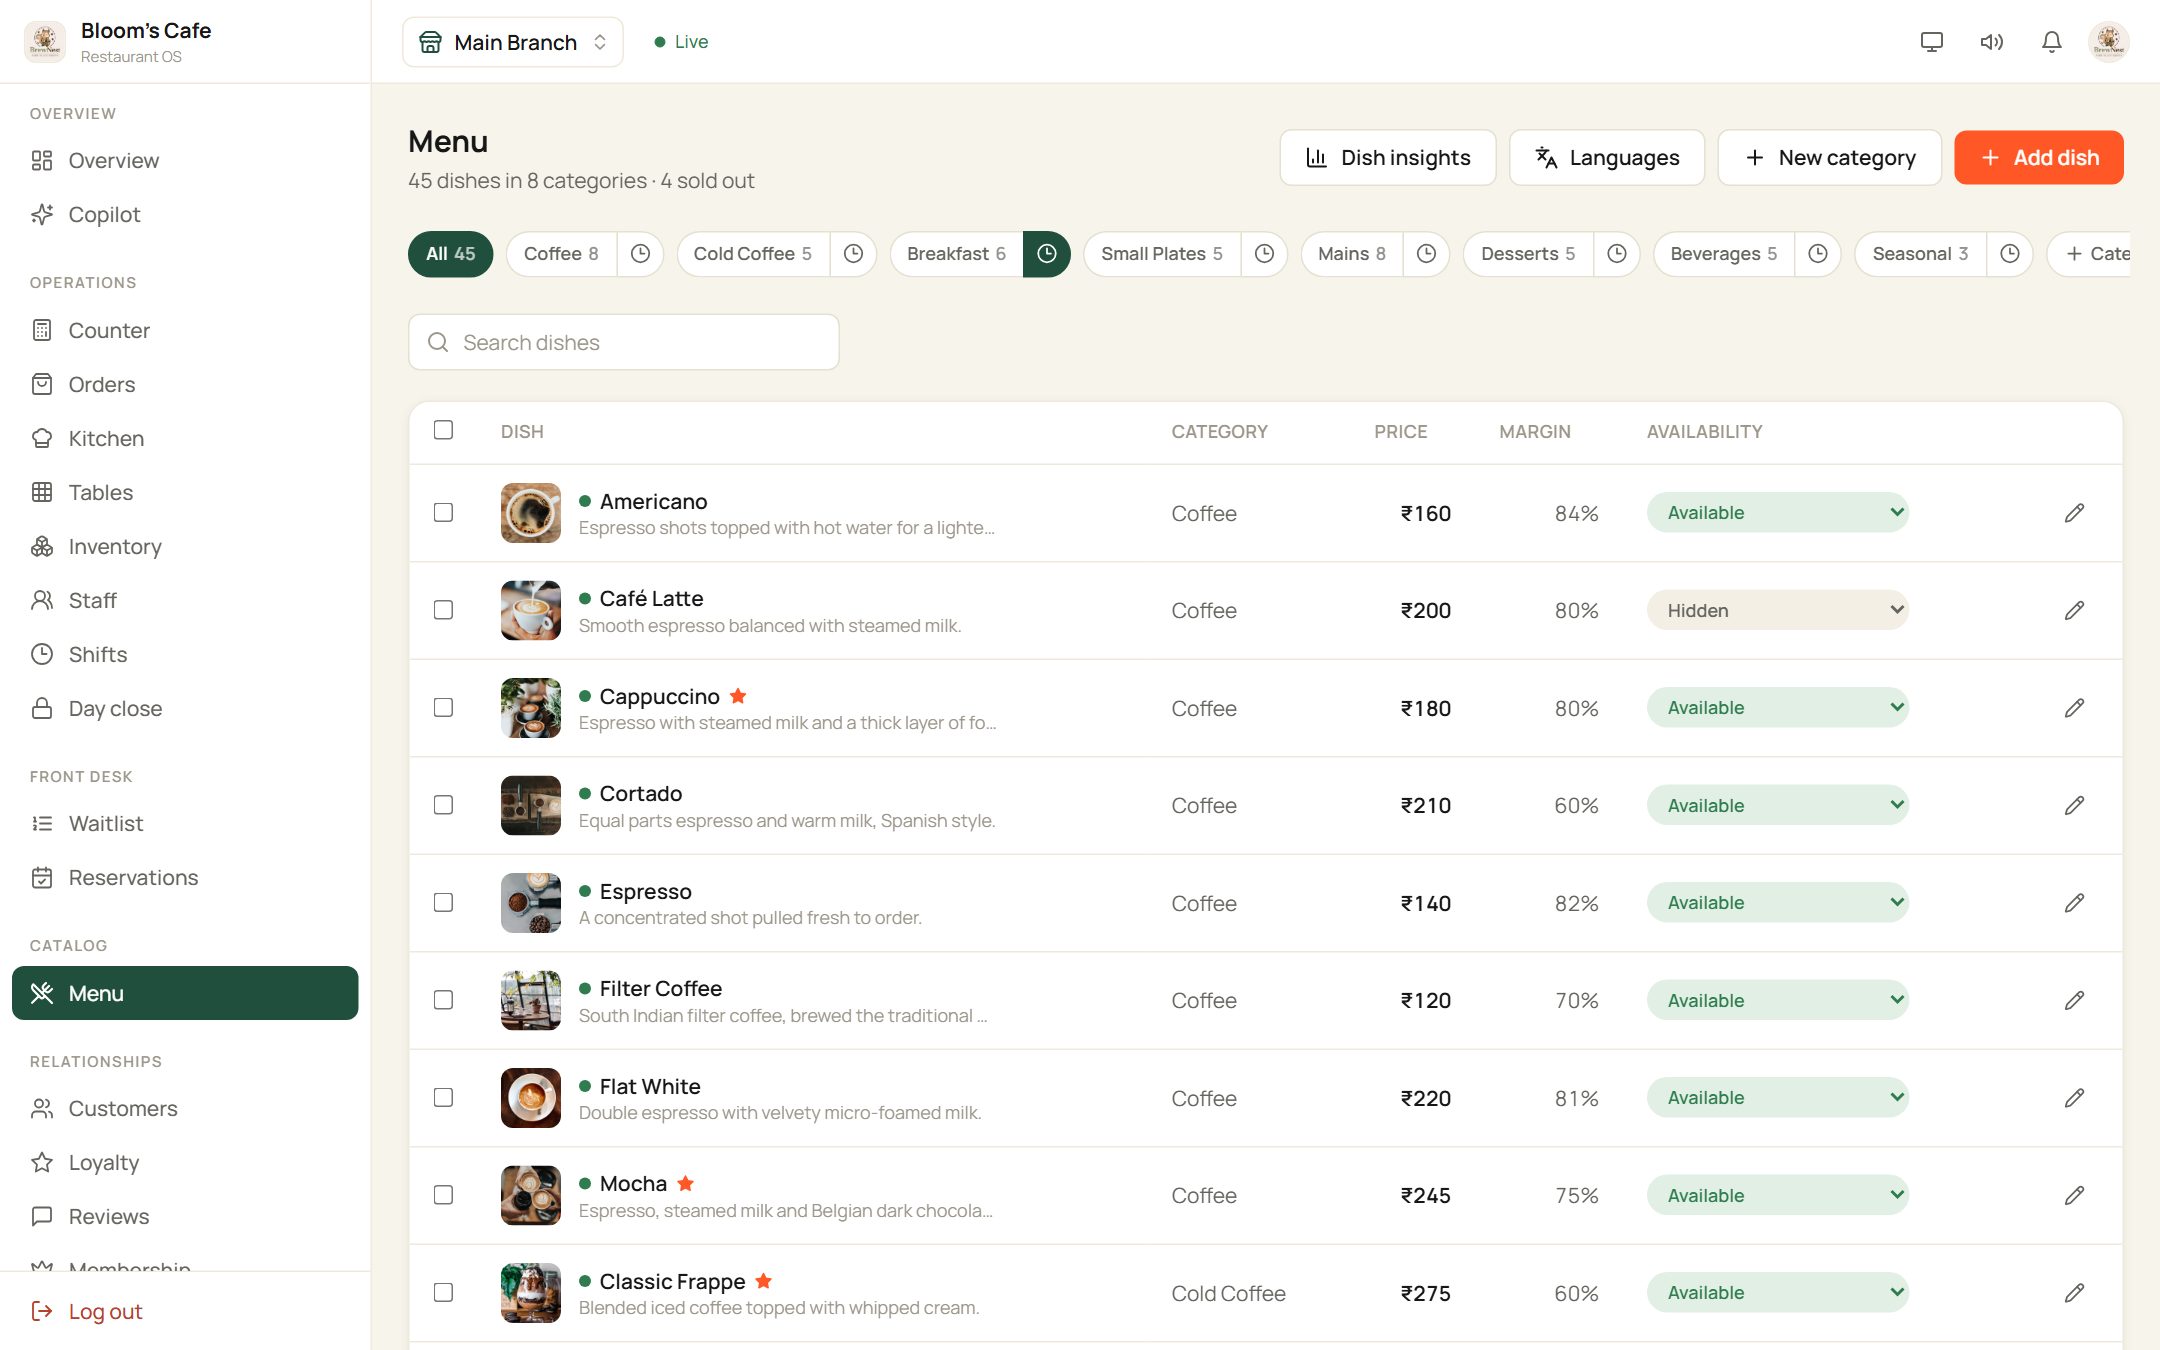Open Inventory in the sidebar
Image resolution: width=2160 pixels, height=1350 pixels.
coord(114,546)
